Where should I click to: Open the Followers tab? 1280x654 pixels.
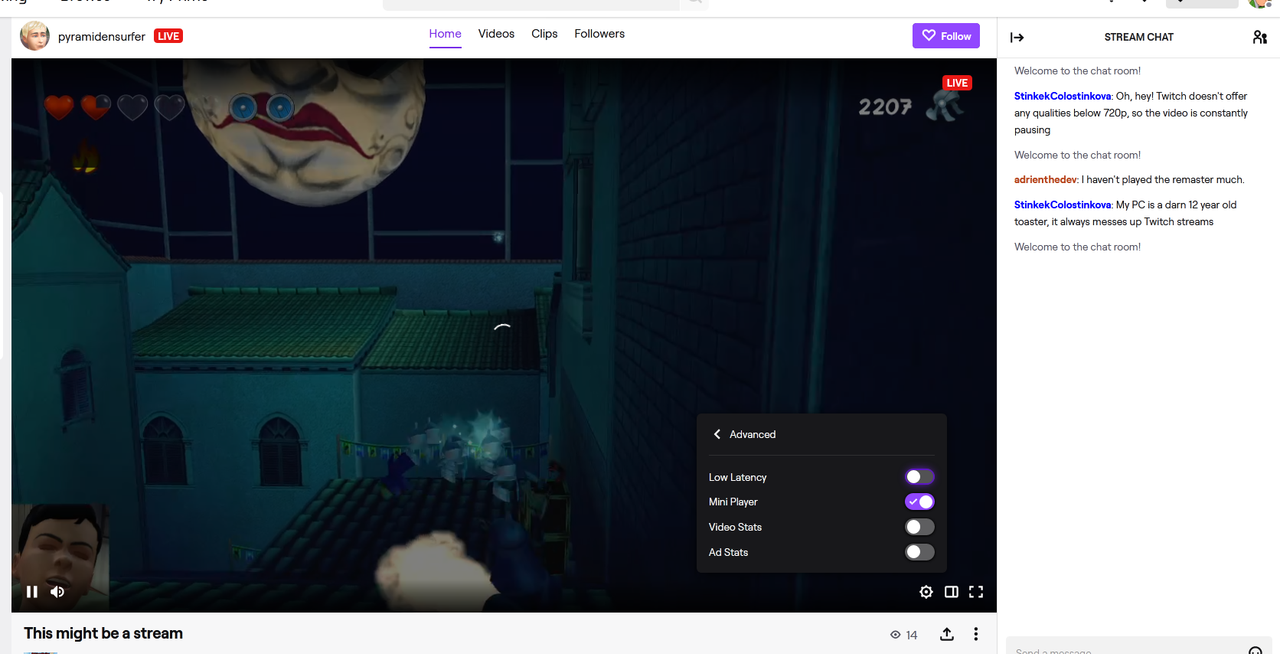tap(599, 34)
